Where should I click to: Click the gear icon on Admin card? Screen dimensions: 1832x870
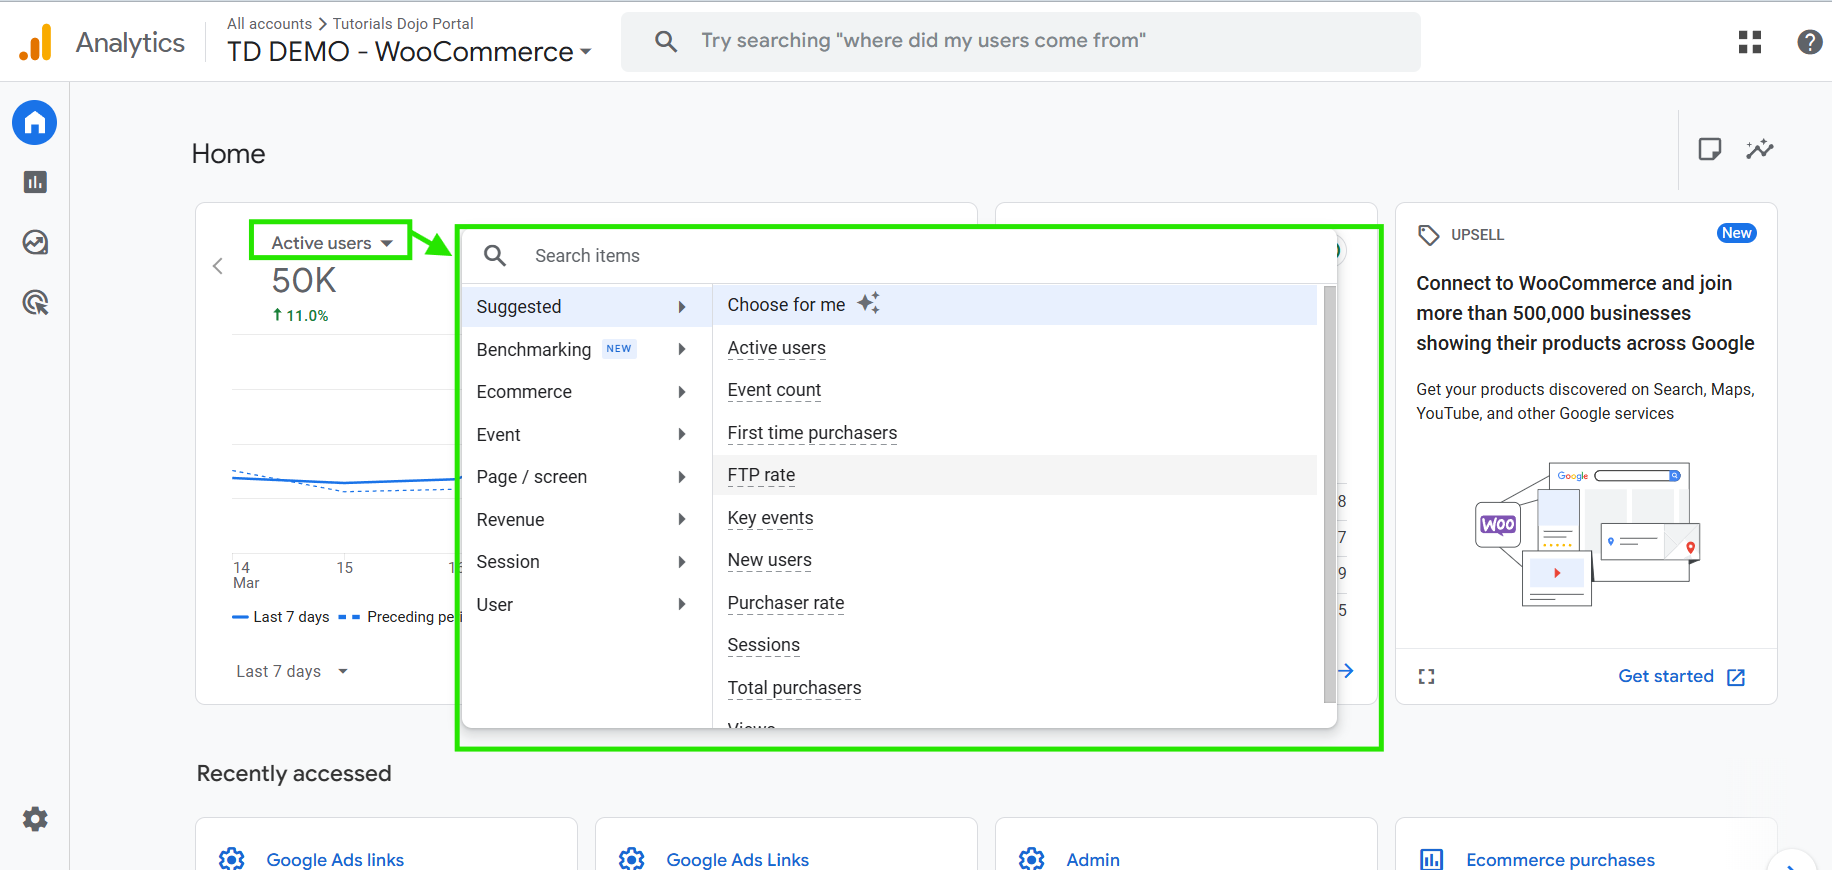pos(1032,859)
